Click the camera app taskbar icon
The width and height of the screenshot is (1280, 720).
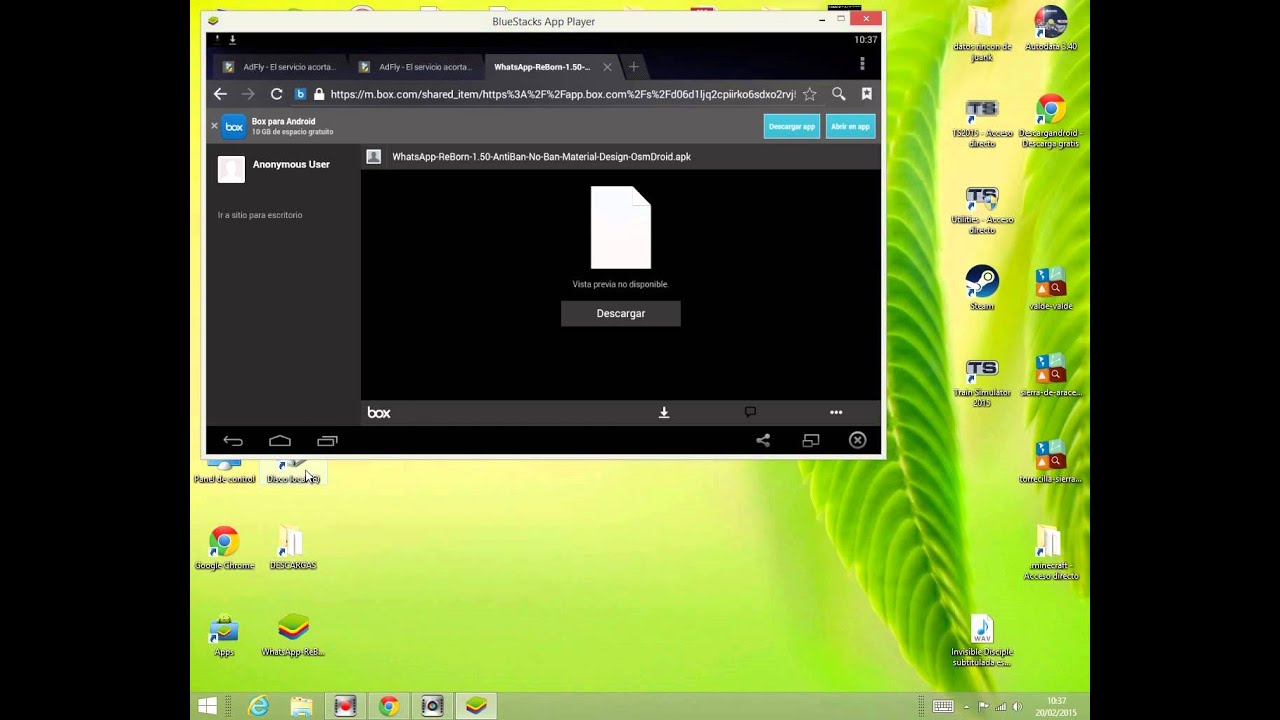[x=432, y=706]
